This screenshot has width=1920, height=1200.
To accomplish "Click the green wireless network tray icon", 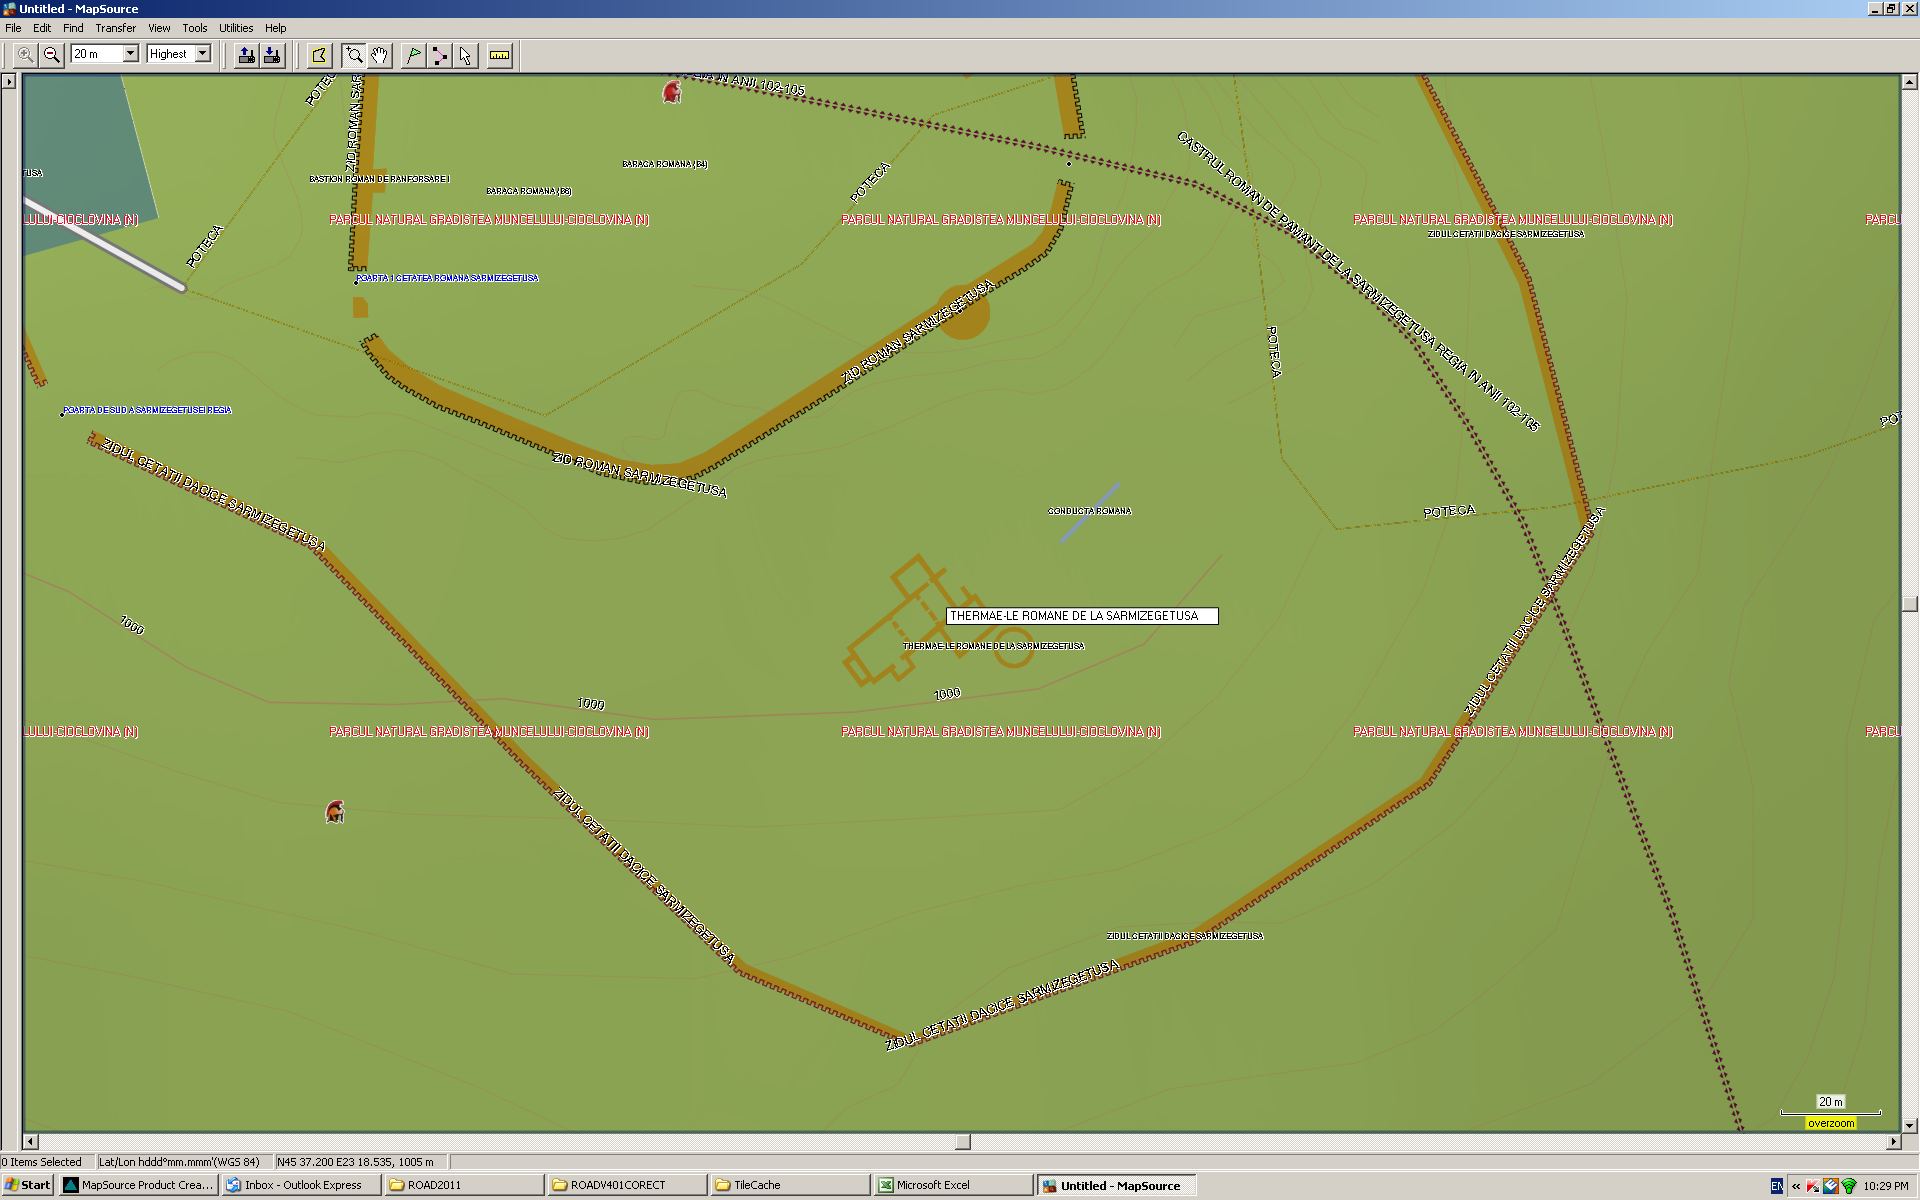I will point(1849,1186).
